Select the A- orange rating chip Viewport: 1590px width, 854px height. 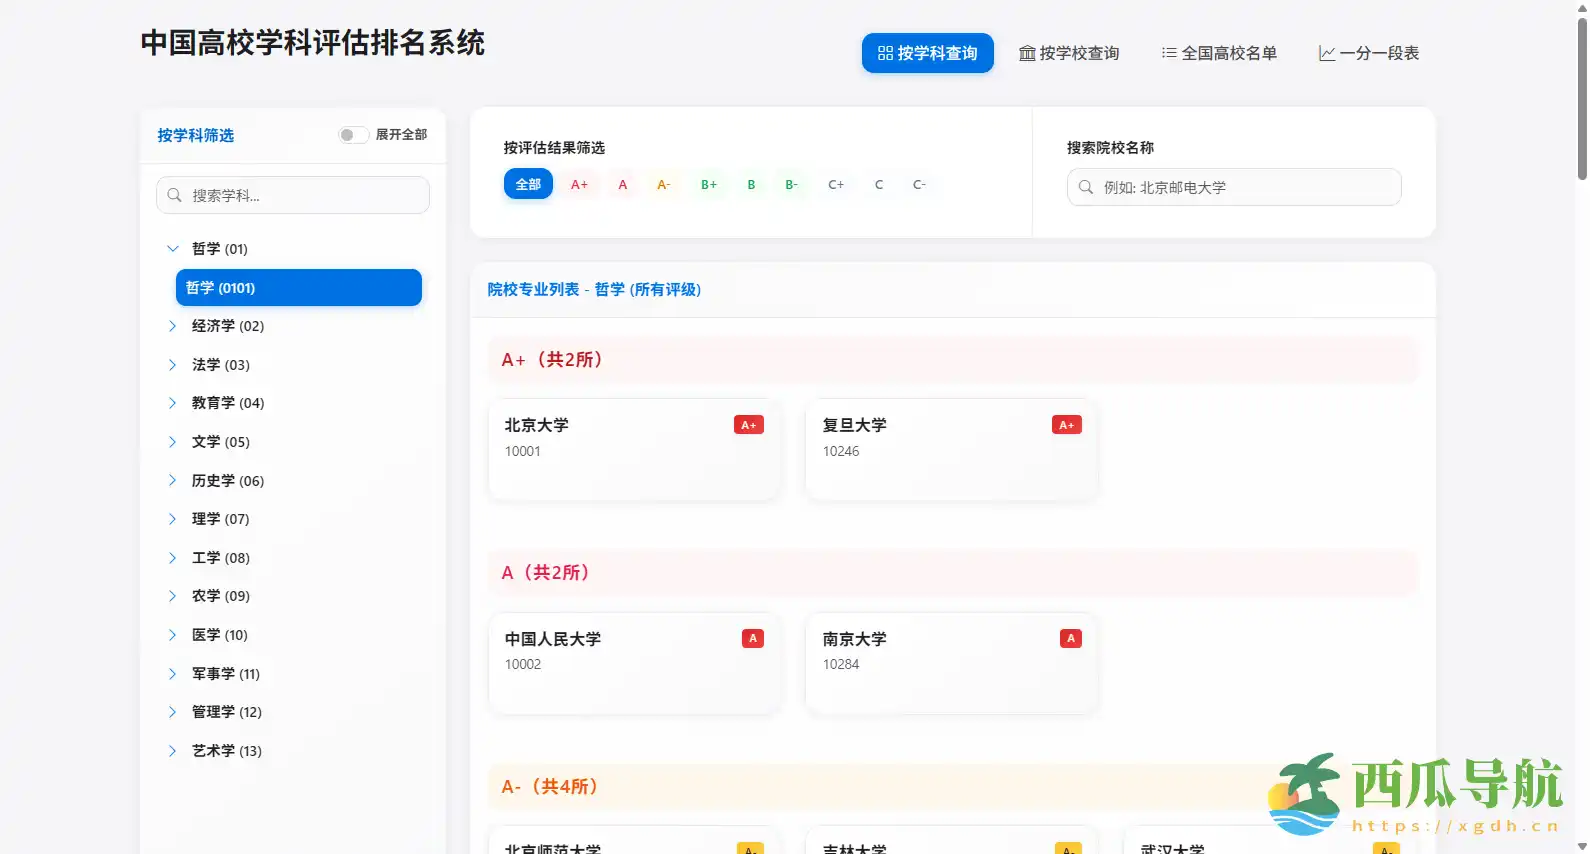coord(663,184)
